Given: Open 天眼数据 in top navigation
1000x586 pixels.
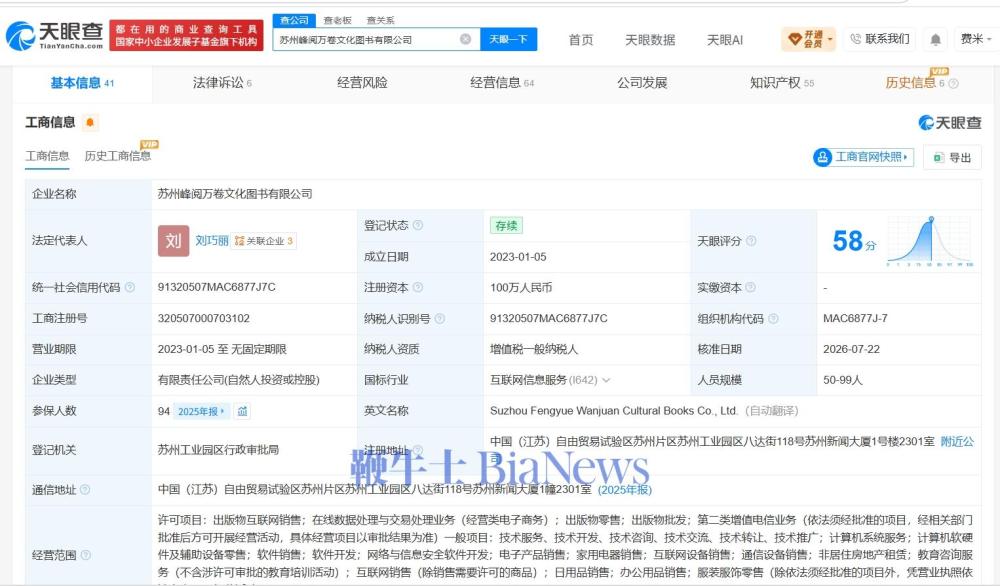Looking at the screenshot, I should (650, 40).
